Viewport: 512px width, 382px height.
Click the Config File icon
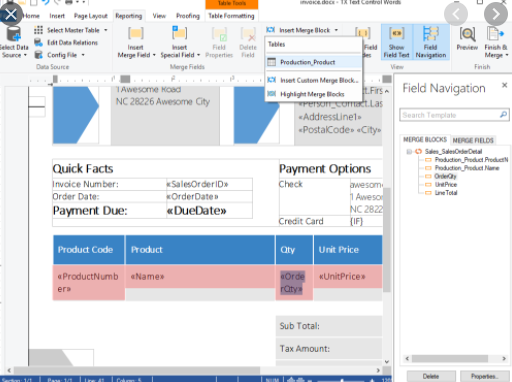click(38, 55)
